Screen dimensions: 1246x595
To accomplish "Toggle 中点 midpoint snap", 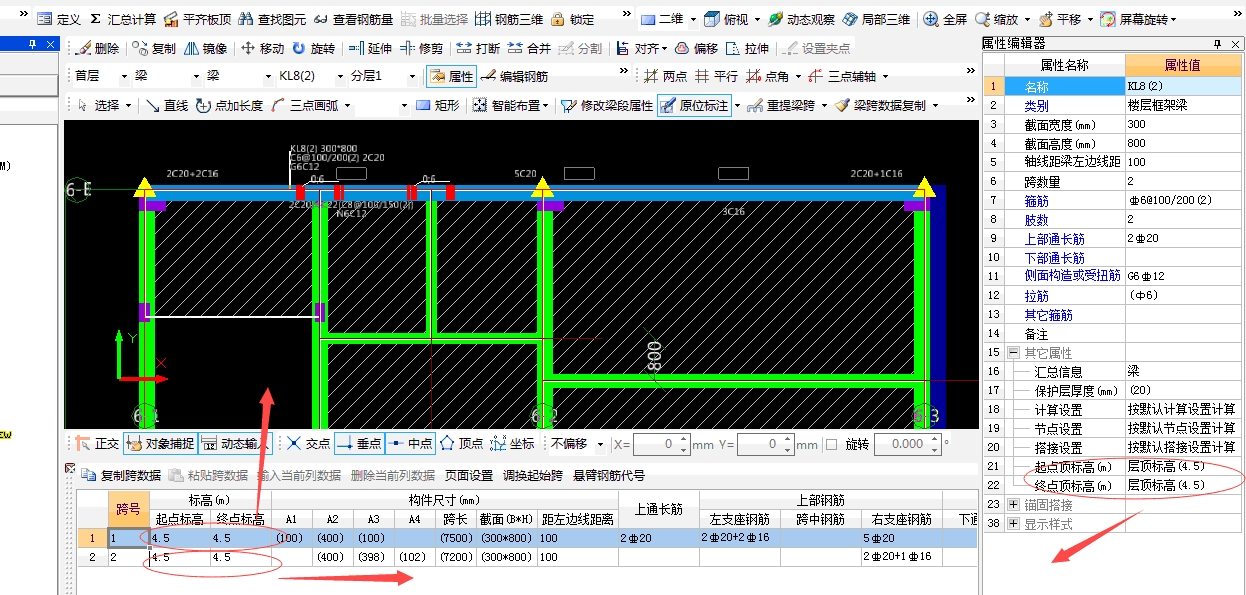I will pyautogui.click(x=409, y=443).
